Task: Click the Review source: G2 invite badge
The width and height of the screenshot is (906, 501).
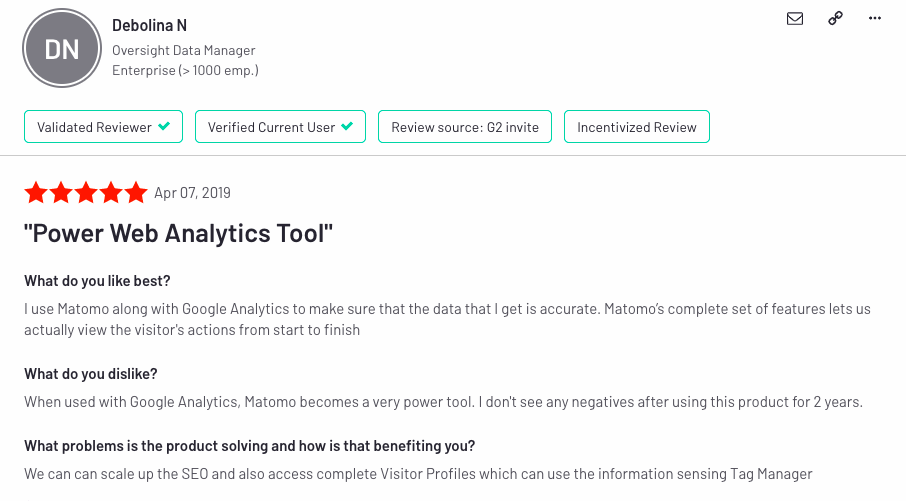Action: [x=465, y=127]
